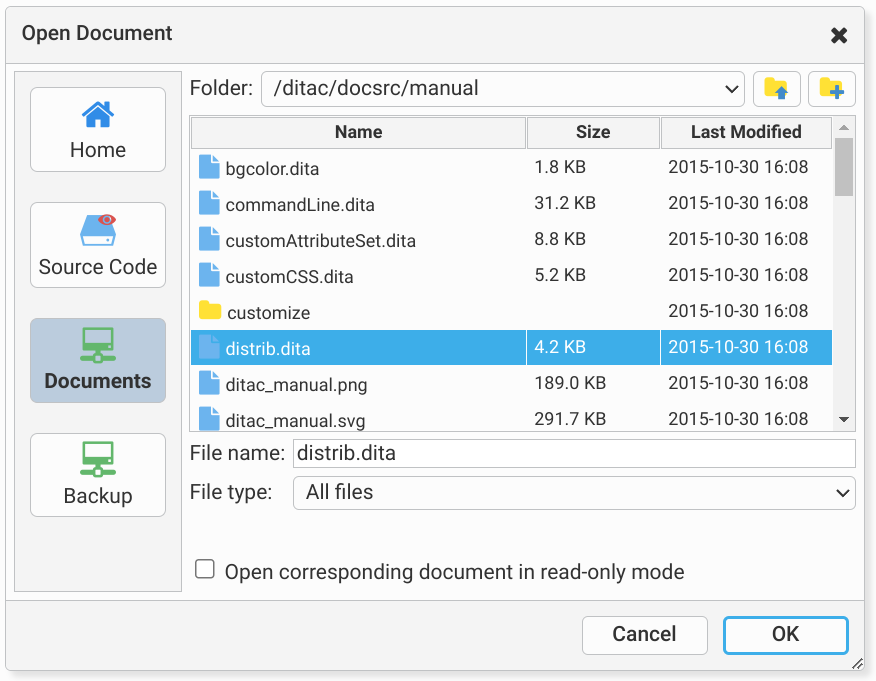This screenshot has width=876, height=681.
Task: Sort by Size column header
Action: (593, 132)
